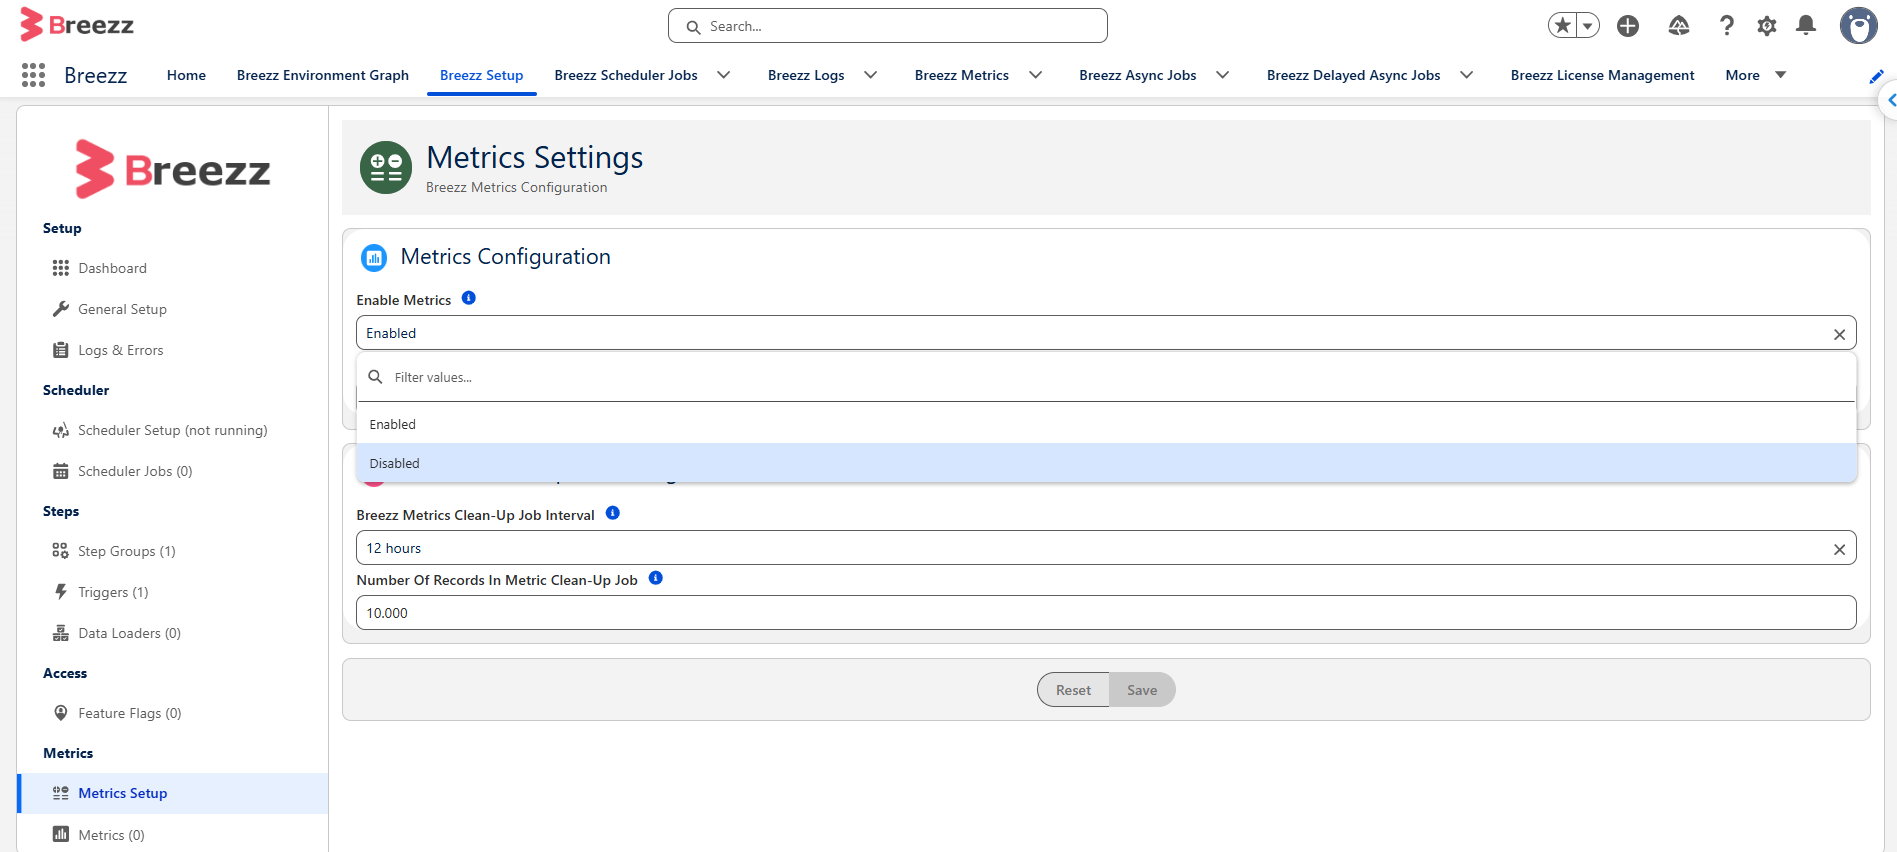Click the Enable Metrics info icon
This screenshot has width=1897, height=852.
click(468, 298)
